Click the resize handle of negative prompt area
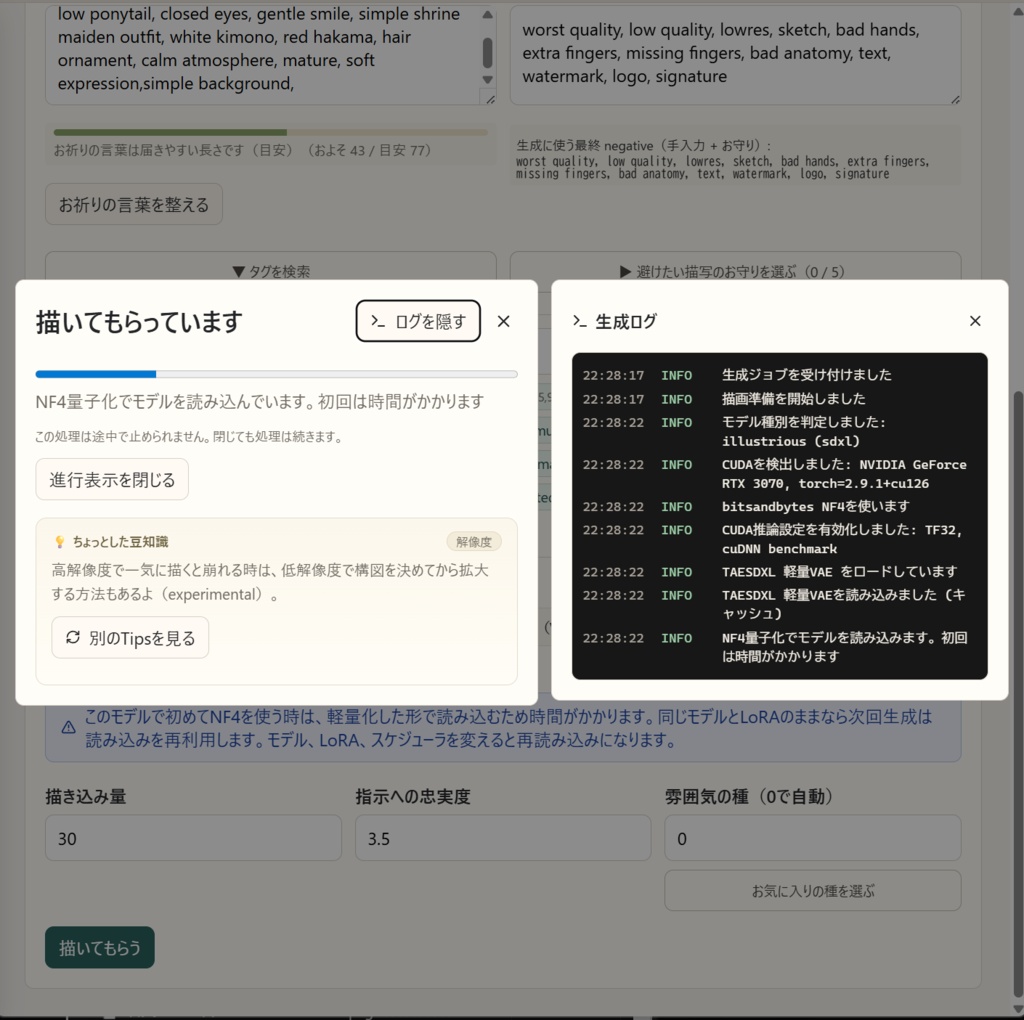The height and width of the screenshot is (1020, 1024). point(955,99)
